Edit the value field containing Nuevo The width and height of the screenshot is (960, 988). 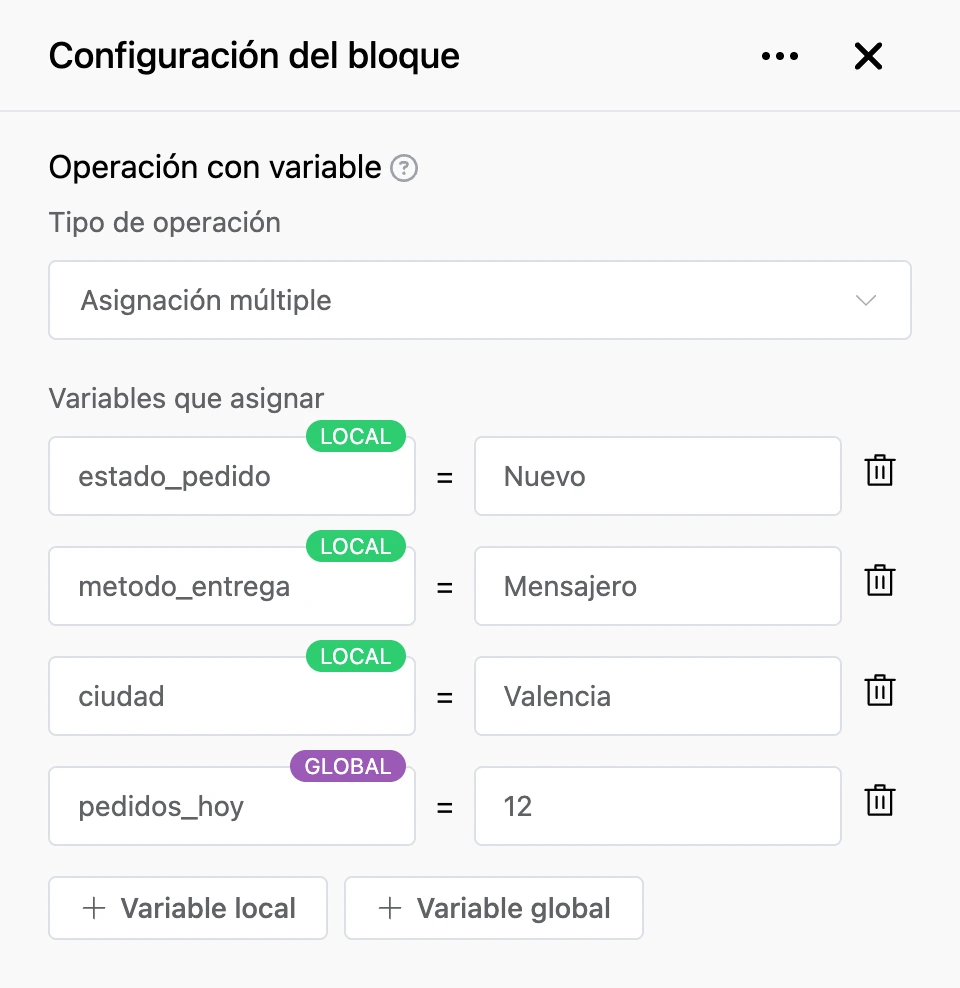tap(658, 476)
